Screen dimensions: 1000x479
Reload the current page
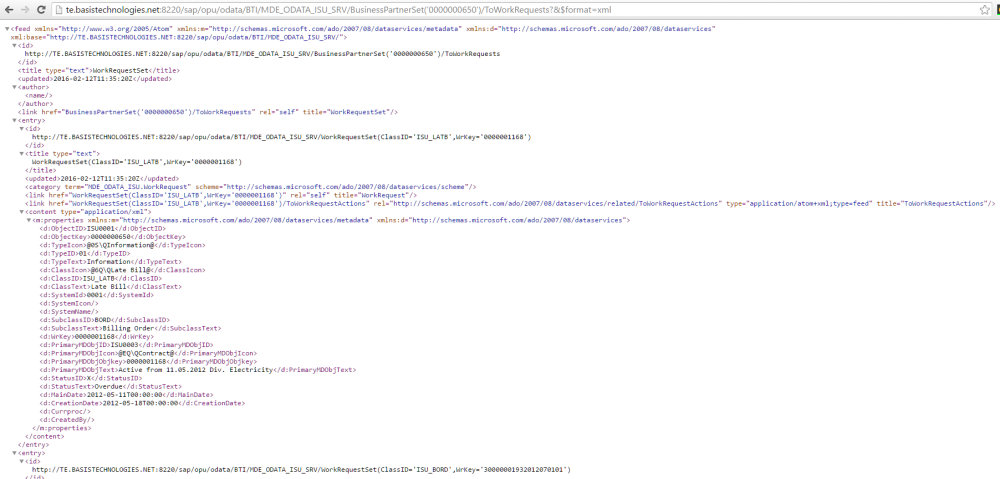(x=41, y=10)
